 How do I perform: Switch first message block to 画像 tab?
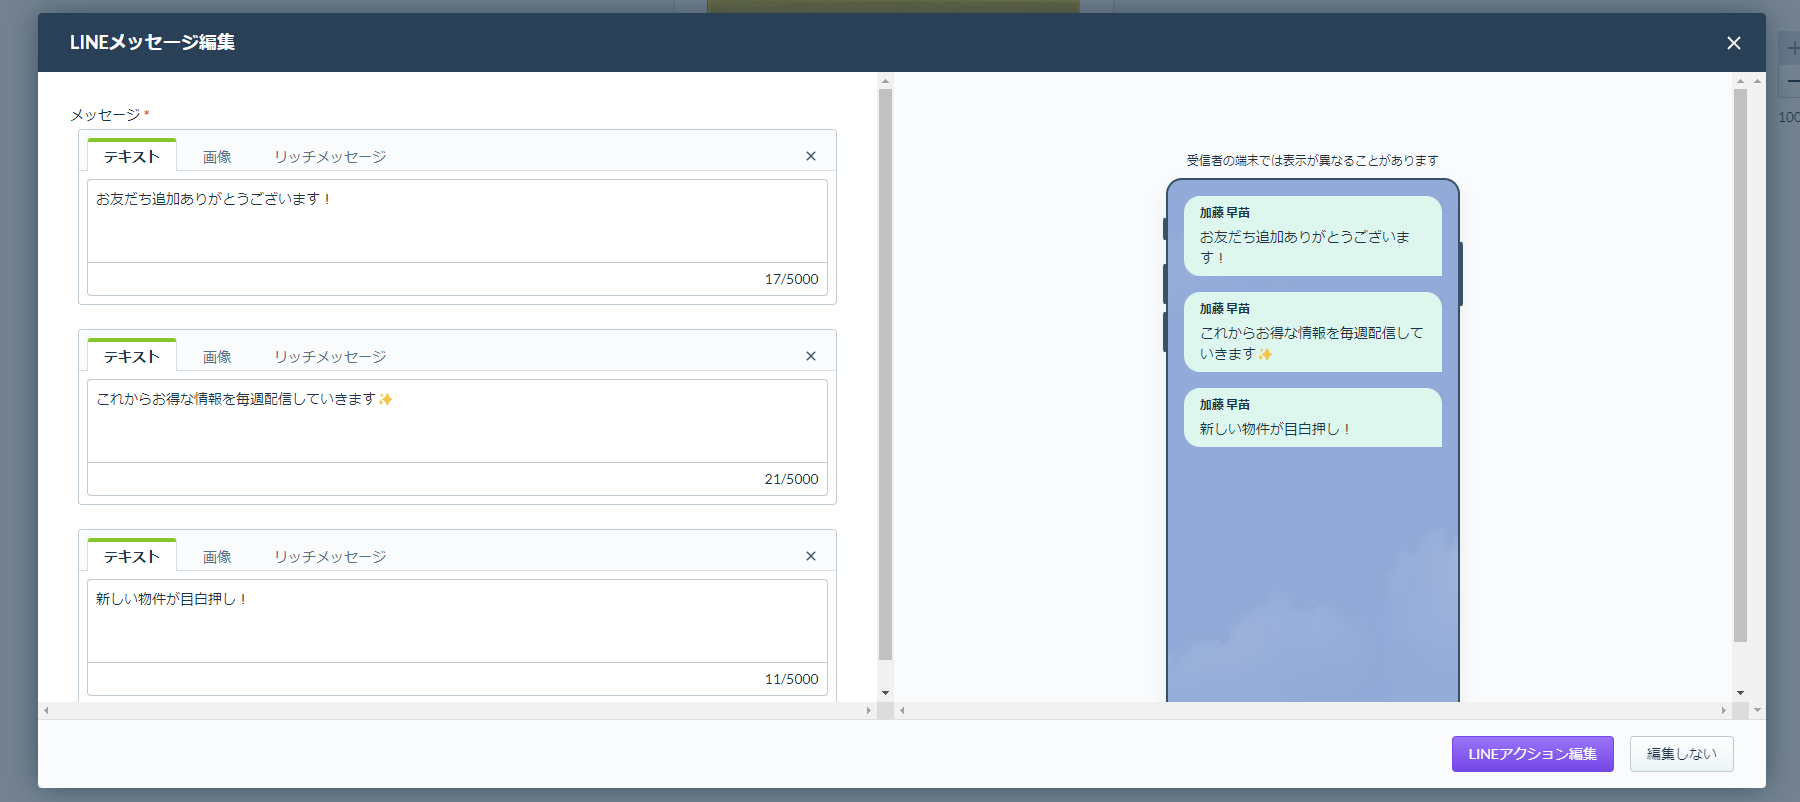pos(217,157)
